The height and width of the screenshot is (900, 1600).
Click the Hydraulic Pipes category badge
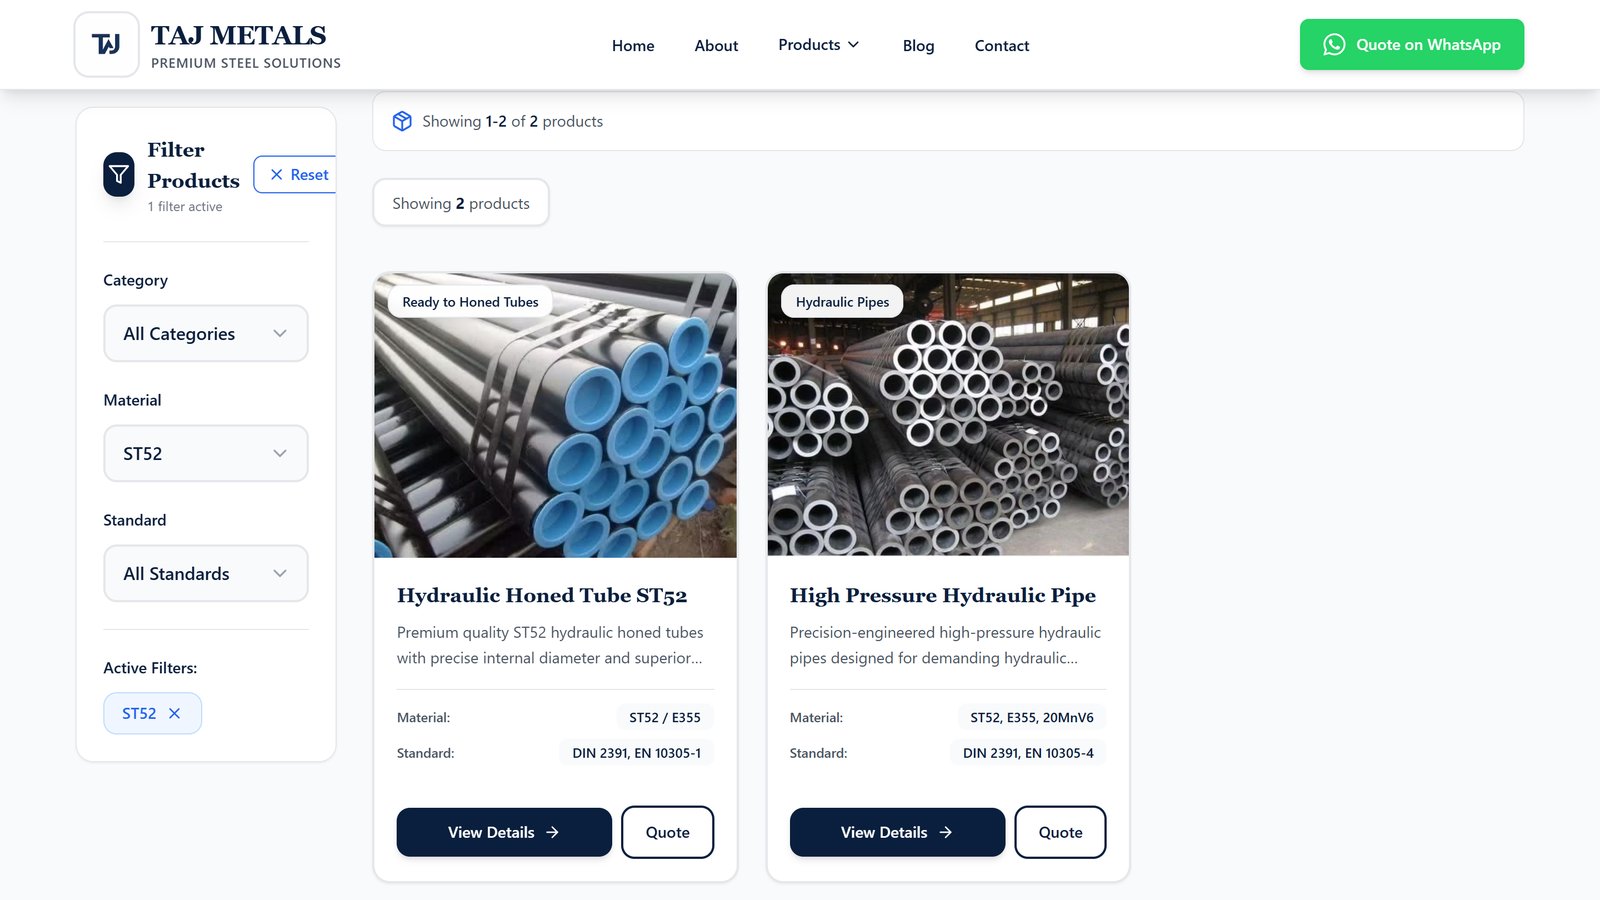point(842,302)
